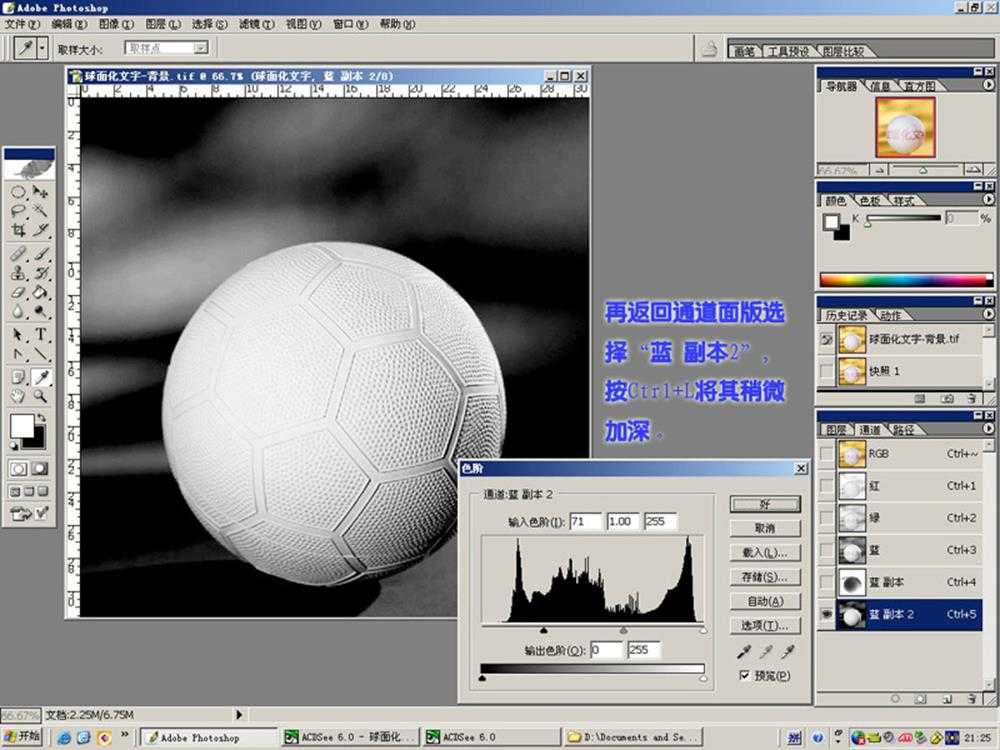Hide the 蓝 副本 2 channel eye
The width and height of the screenshot is (1000, 750).
point(826,614)
